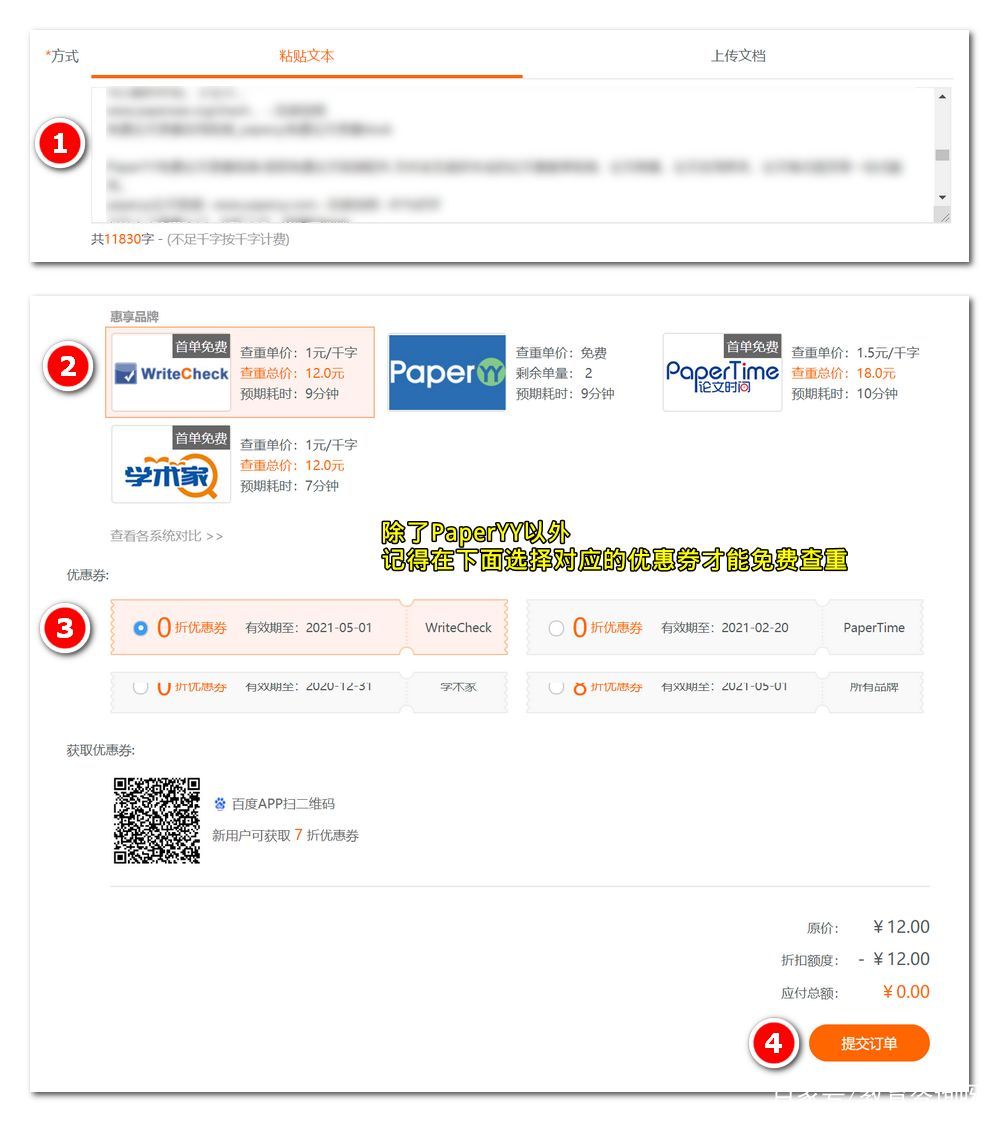Viewport: 1000px width, 1123px height.
Task: Open the 查看各系统对比 link
Action: (x=166, y=536)
